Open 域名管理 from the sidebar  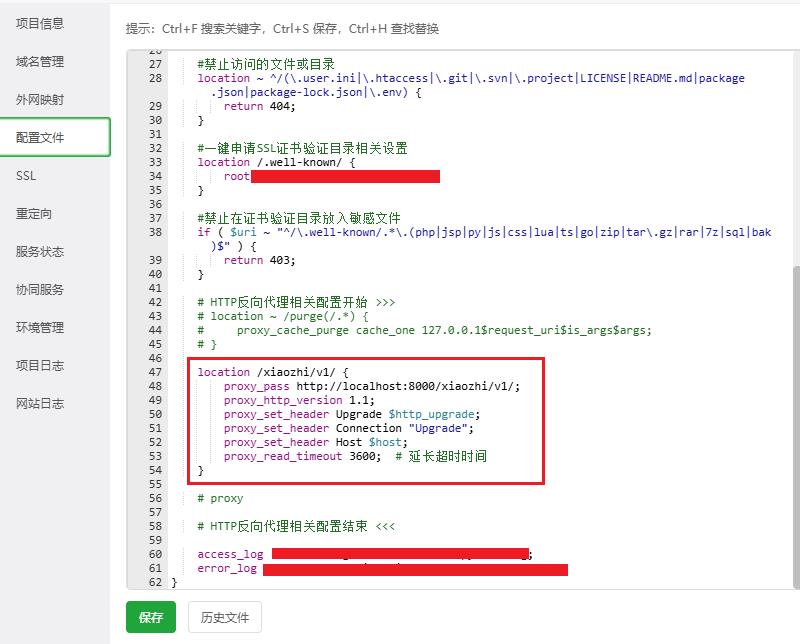38,62
